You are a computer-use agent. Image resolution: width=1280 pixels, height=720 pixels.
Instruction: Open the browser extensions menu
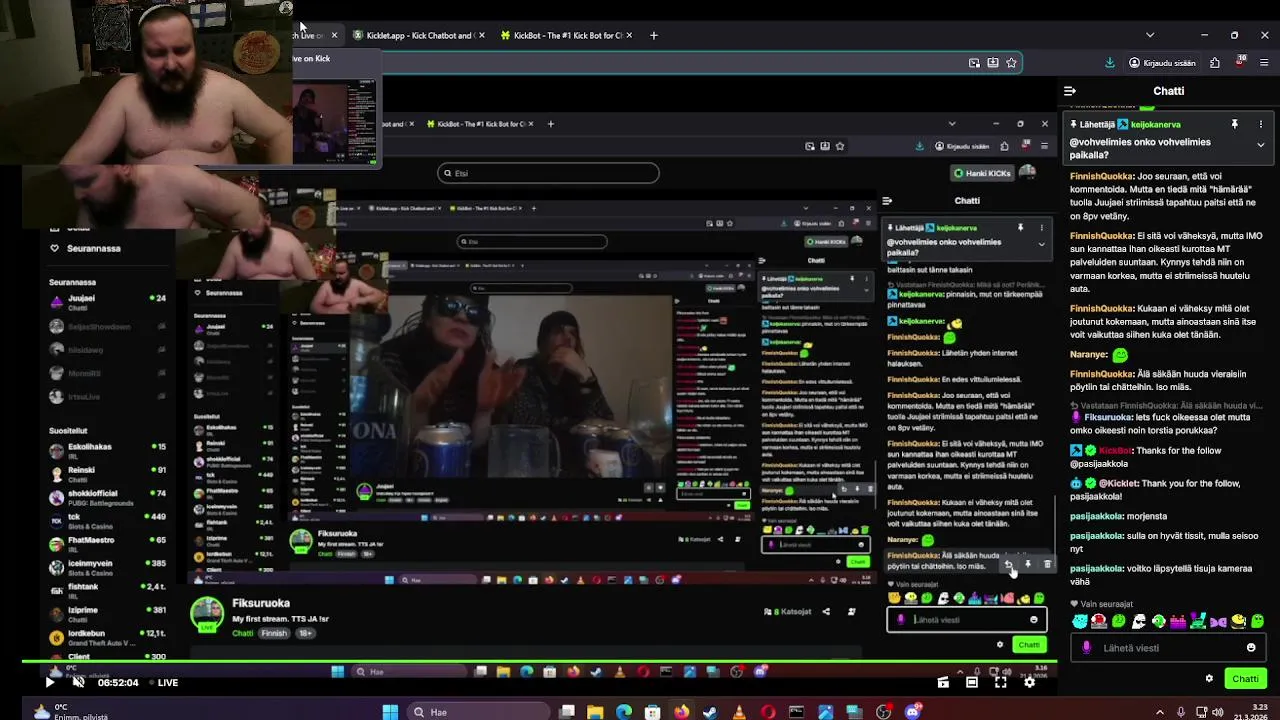1215,63
